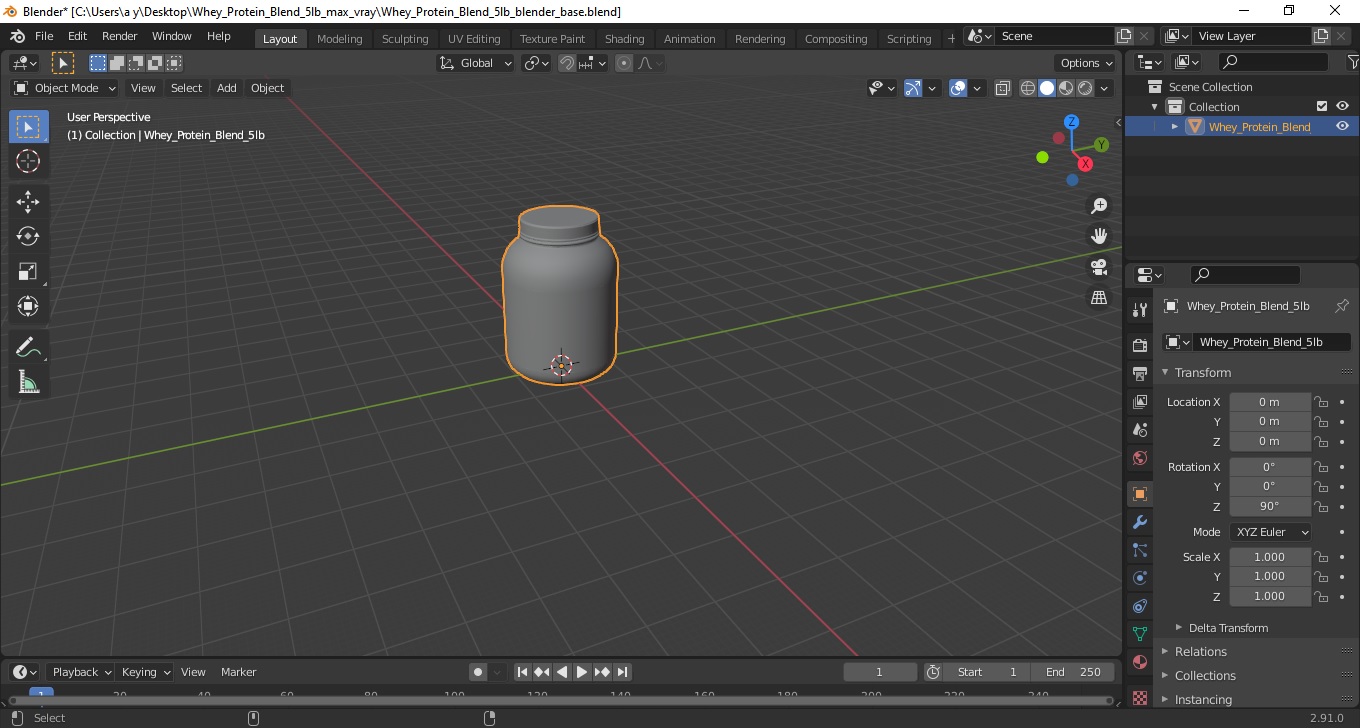1360x728 pixels.
Task: Open the Output properties tab
Action: pos(1139,374)
